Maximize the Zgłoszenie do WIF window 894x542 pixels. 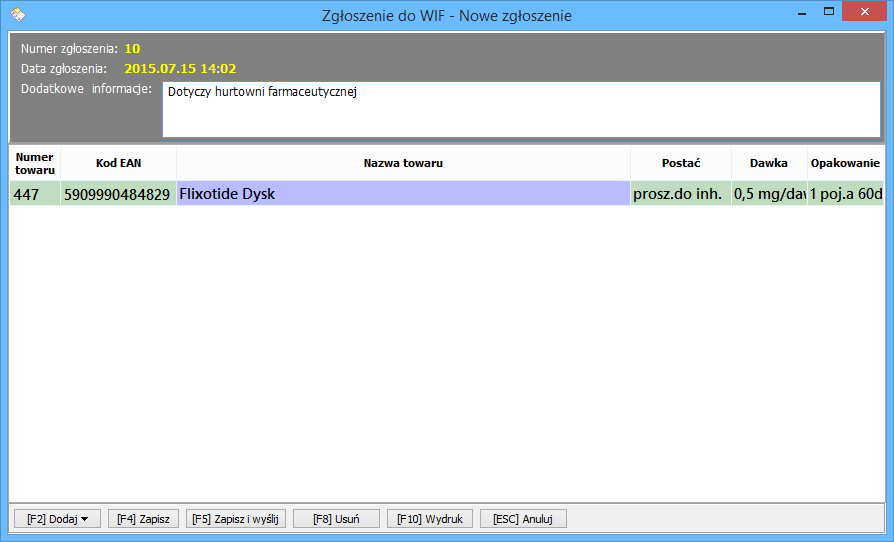coord(829,11)
